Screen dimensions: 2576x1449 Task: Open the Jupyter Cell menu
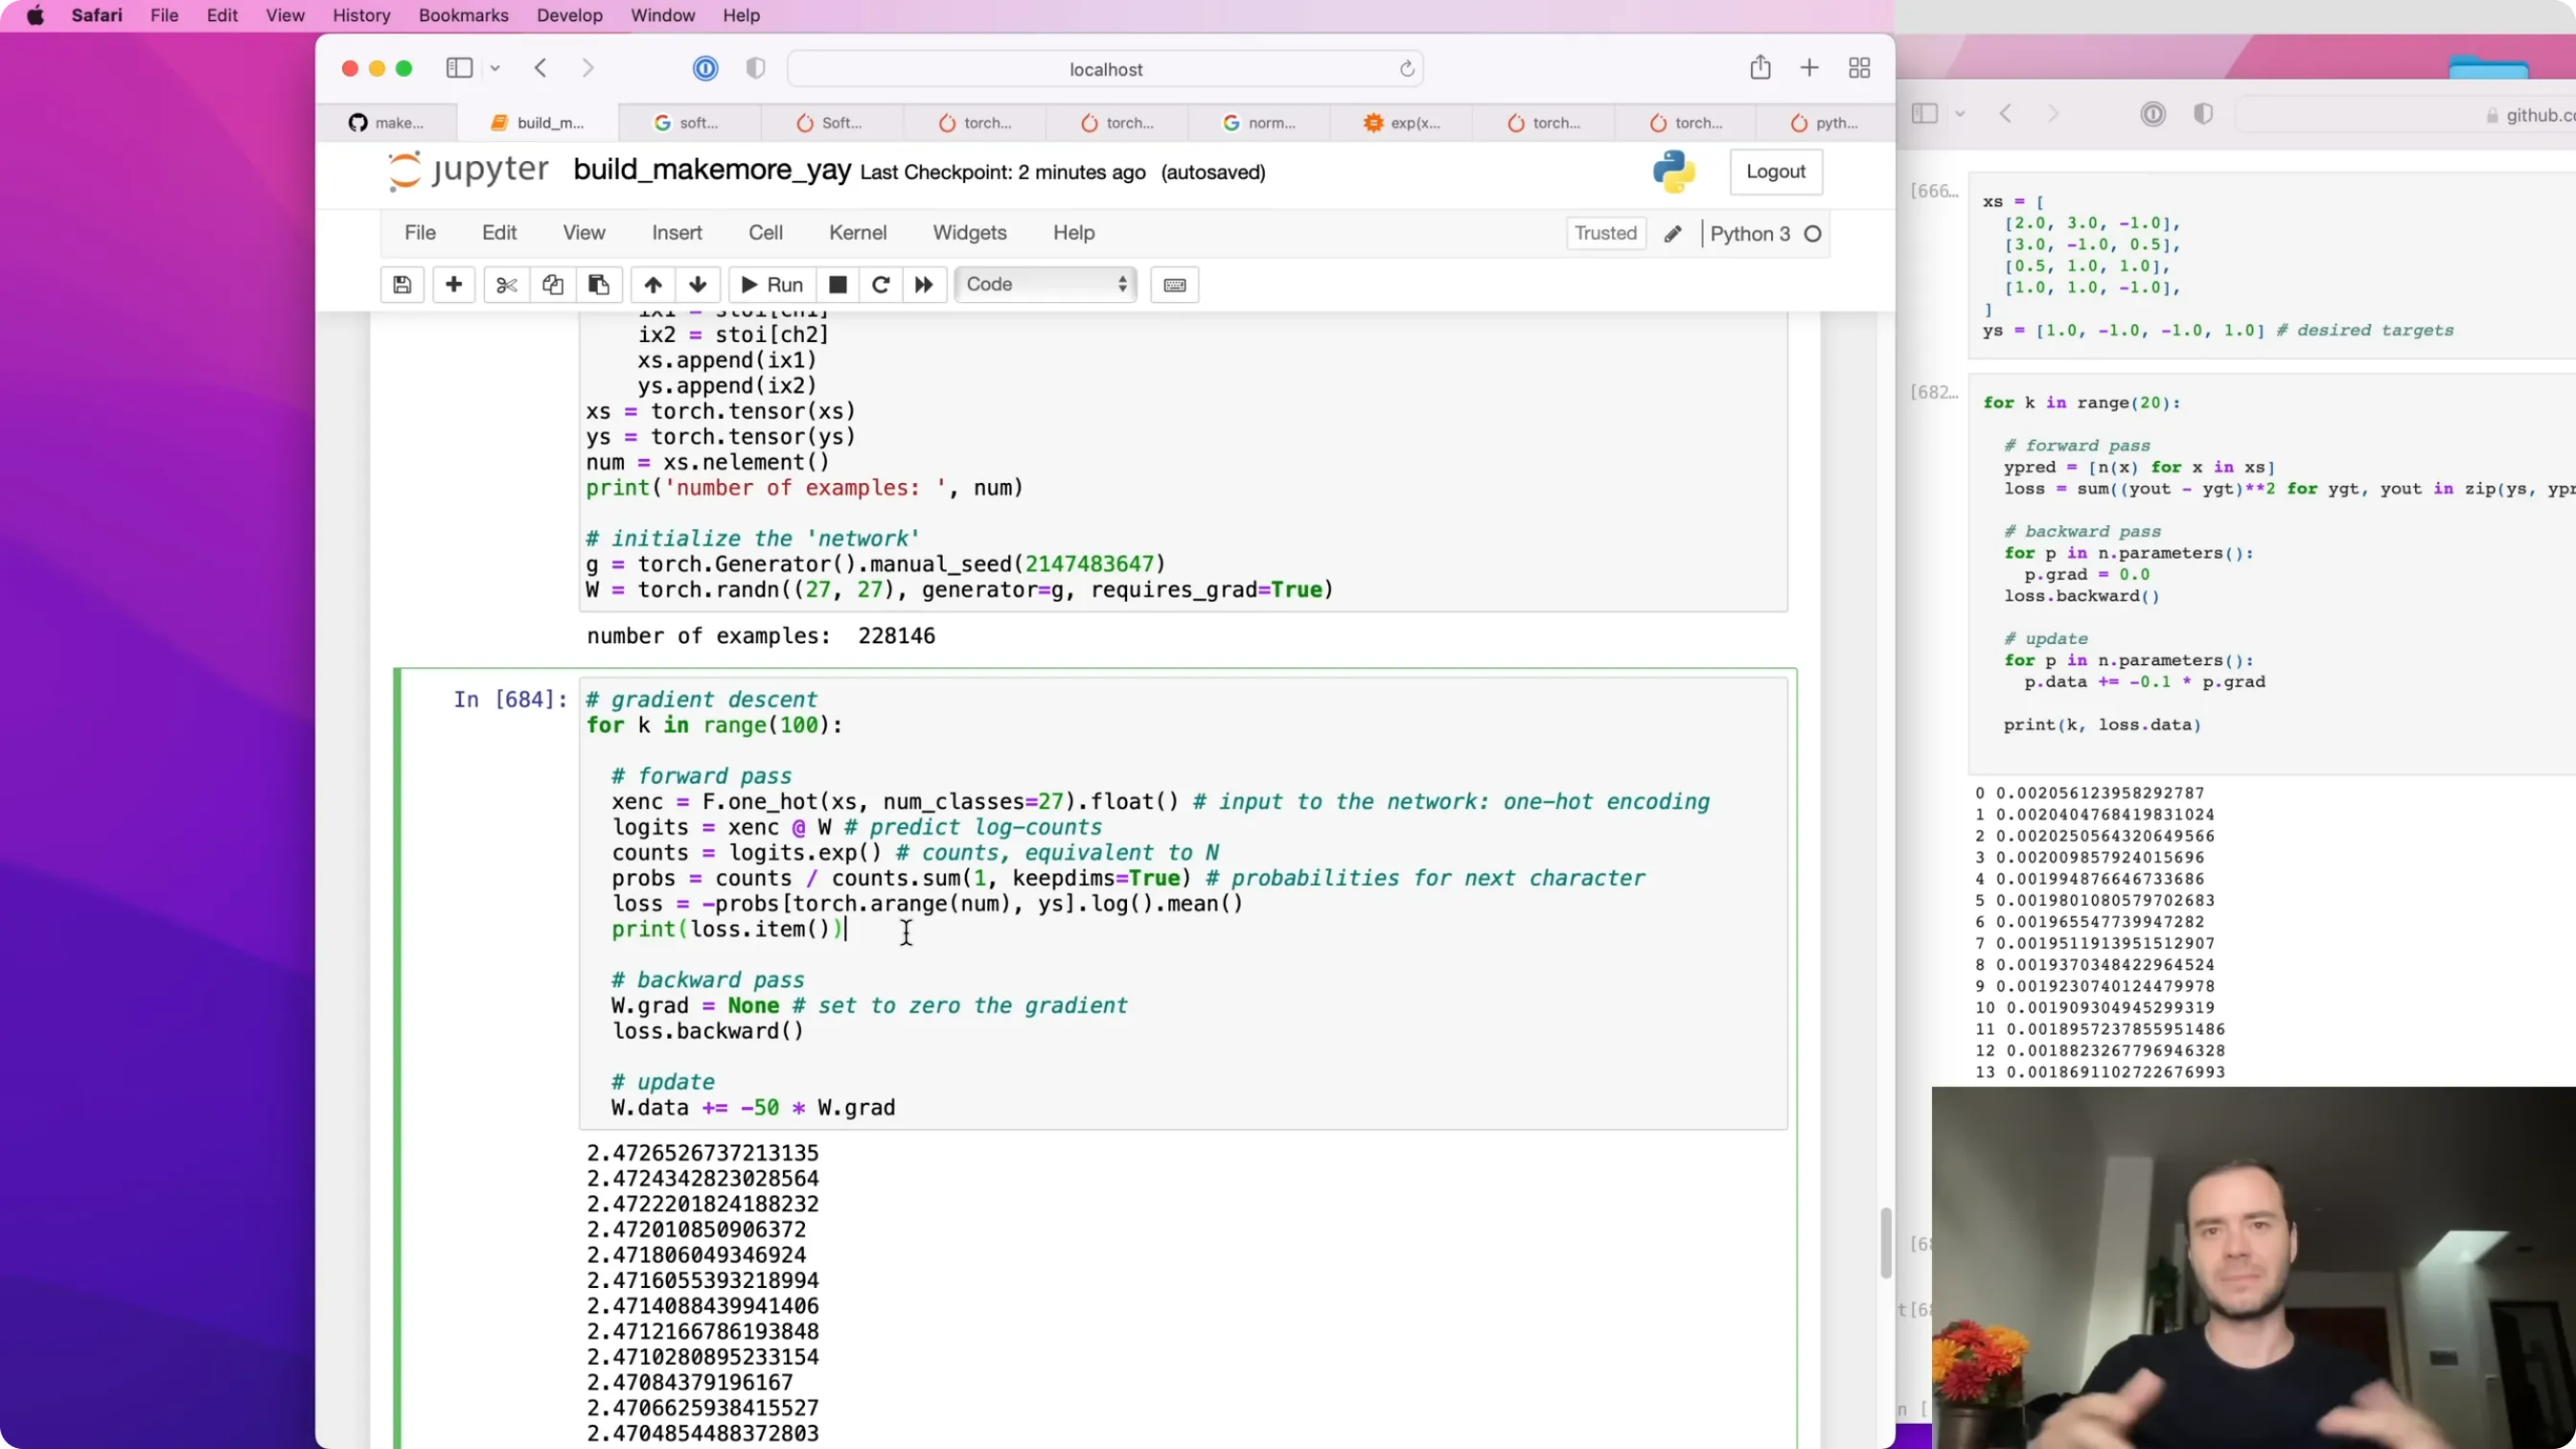pos(766,233)
